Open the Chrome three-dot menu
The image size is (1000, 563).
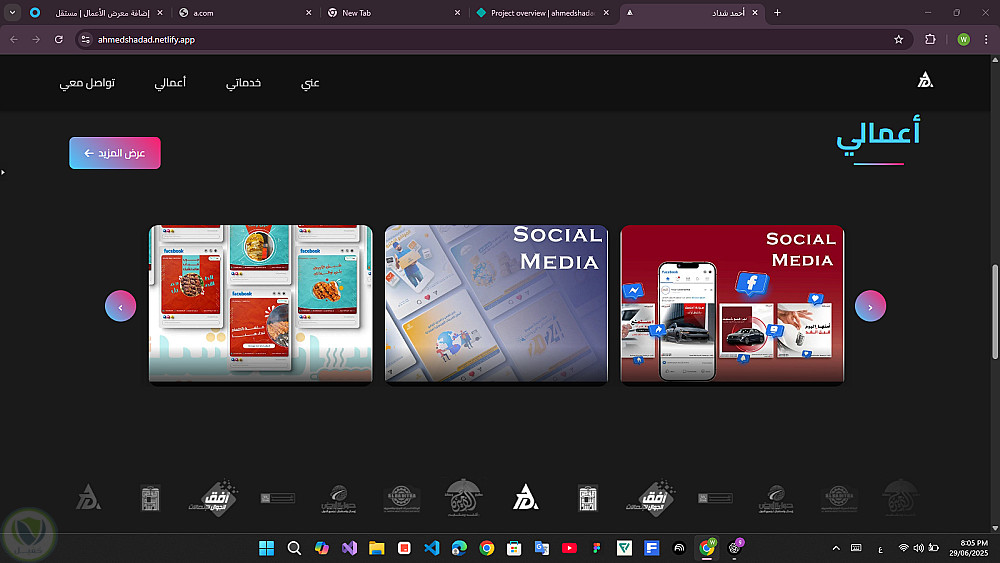tap(986, 40)
